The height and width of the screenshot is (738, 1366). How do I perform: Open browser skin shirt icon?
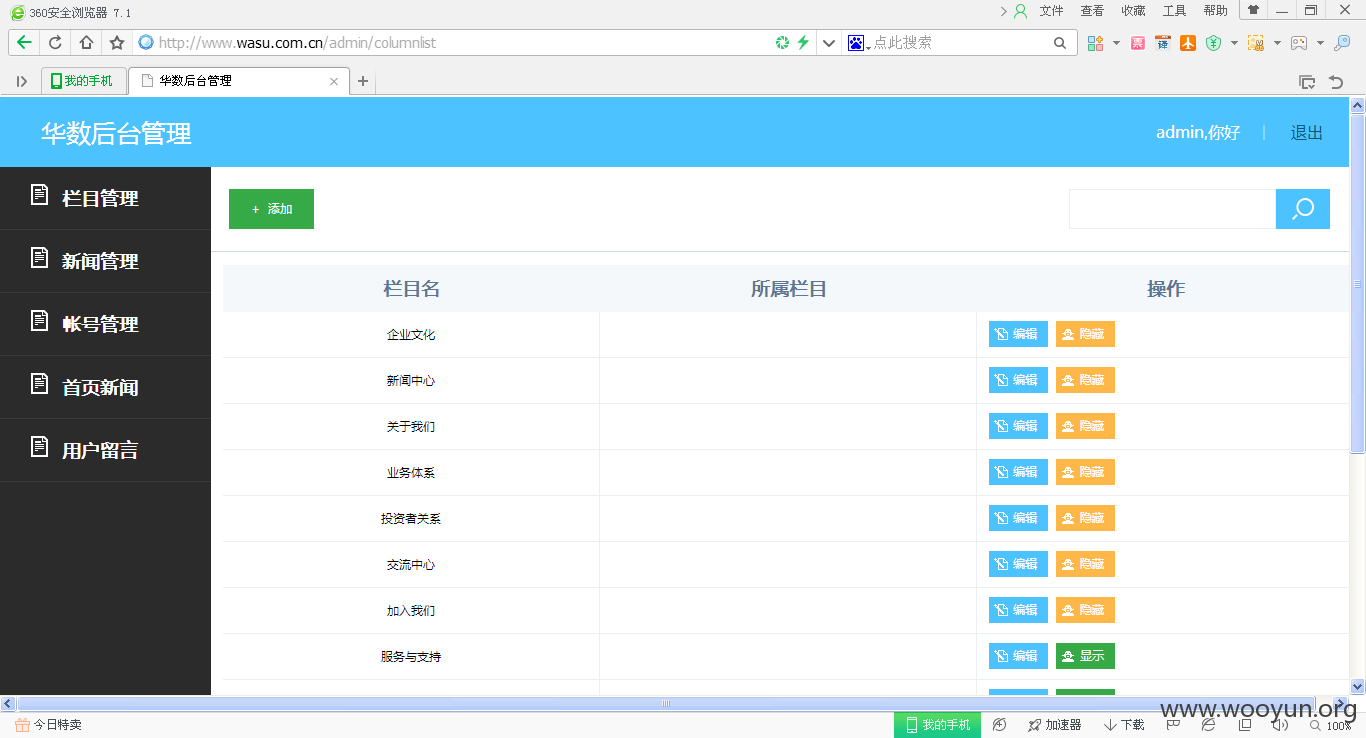(1253, 10)
